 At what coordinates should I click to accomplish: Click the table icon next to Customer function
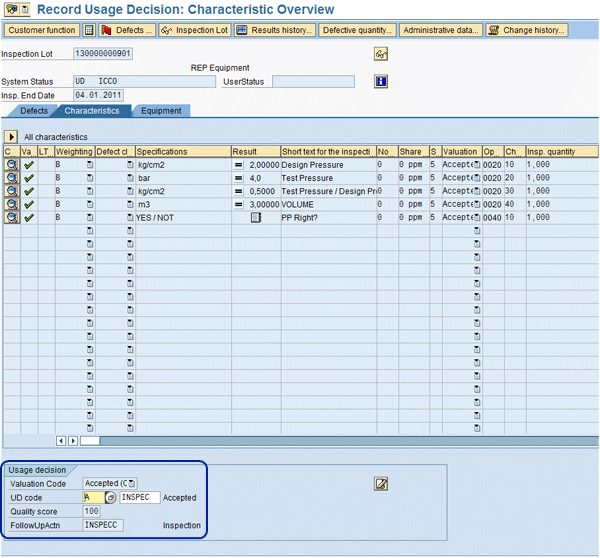tap(89, 30)
